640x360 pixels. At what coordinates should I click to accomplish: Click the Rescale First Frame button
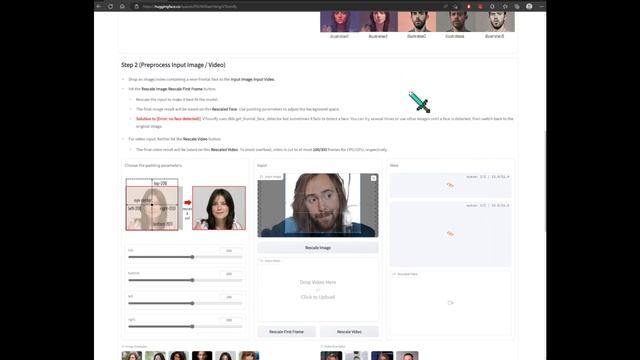coord(287,331)
